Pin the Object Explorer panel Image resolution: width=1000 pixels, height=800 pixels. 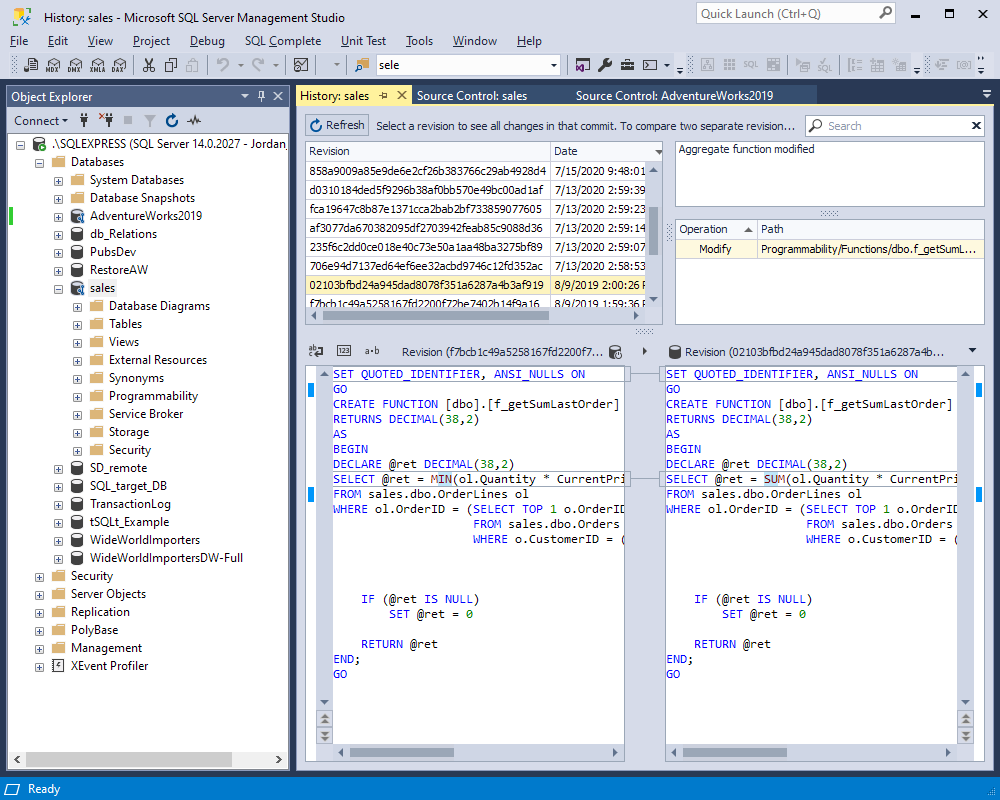tap(261, 96)
